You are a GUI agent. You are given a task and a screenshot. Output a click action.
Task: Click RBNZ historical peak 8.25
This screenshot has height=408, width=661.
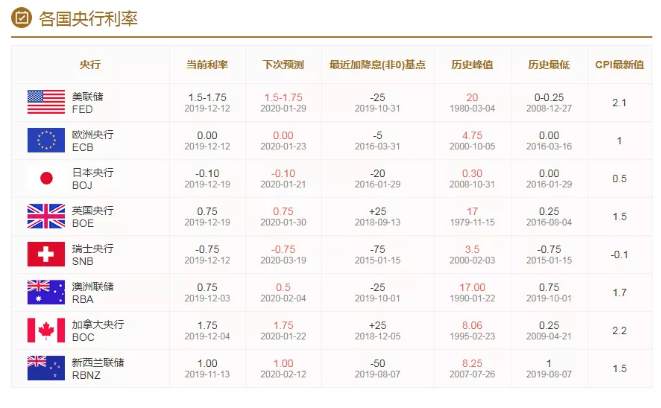pyautogui.click(x=472, y=363)
